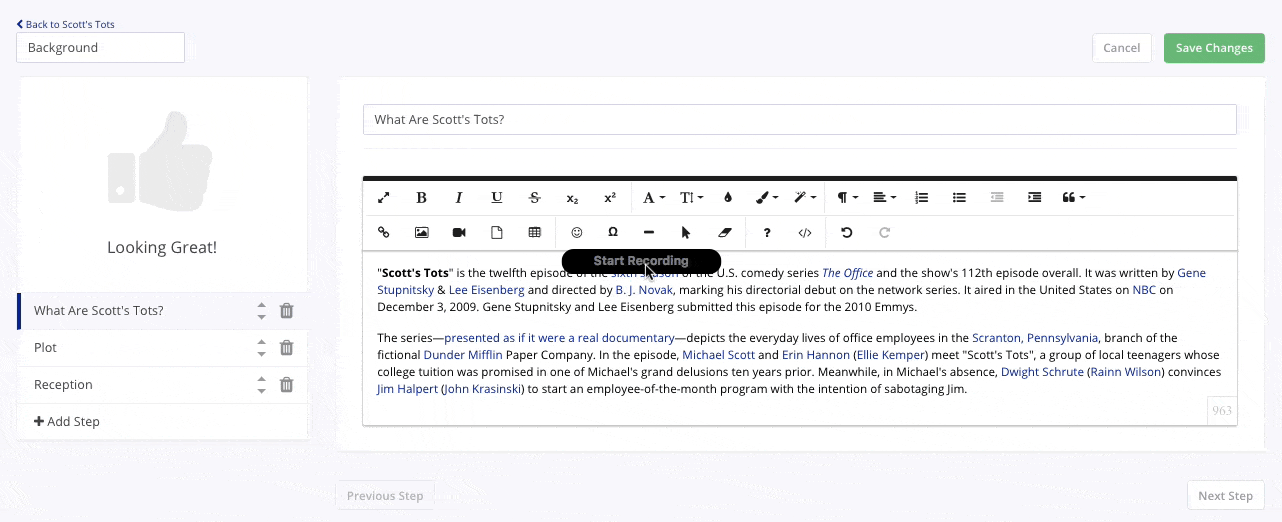Viewport: 1282px width, 522px height.
Task: Open the text alignment dropdown
Action: (x=884, y=198)
